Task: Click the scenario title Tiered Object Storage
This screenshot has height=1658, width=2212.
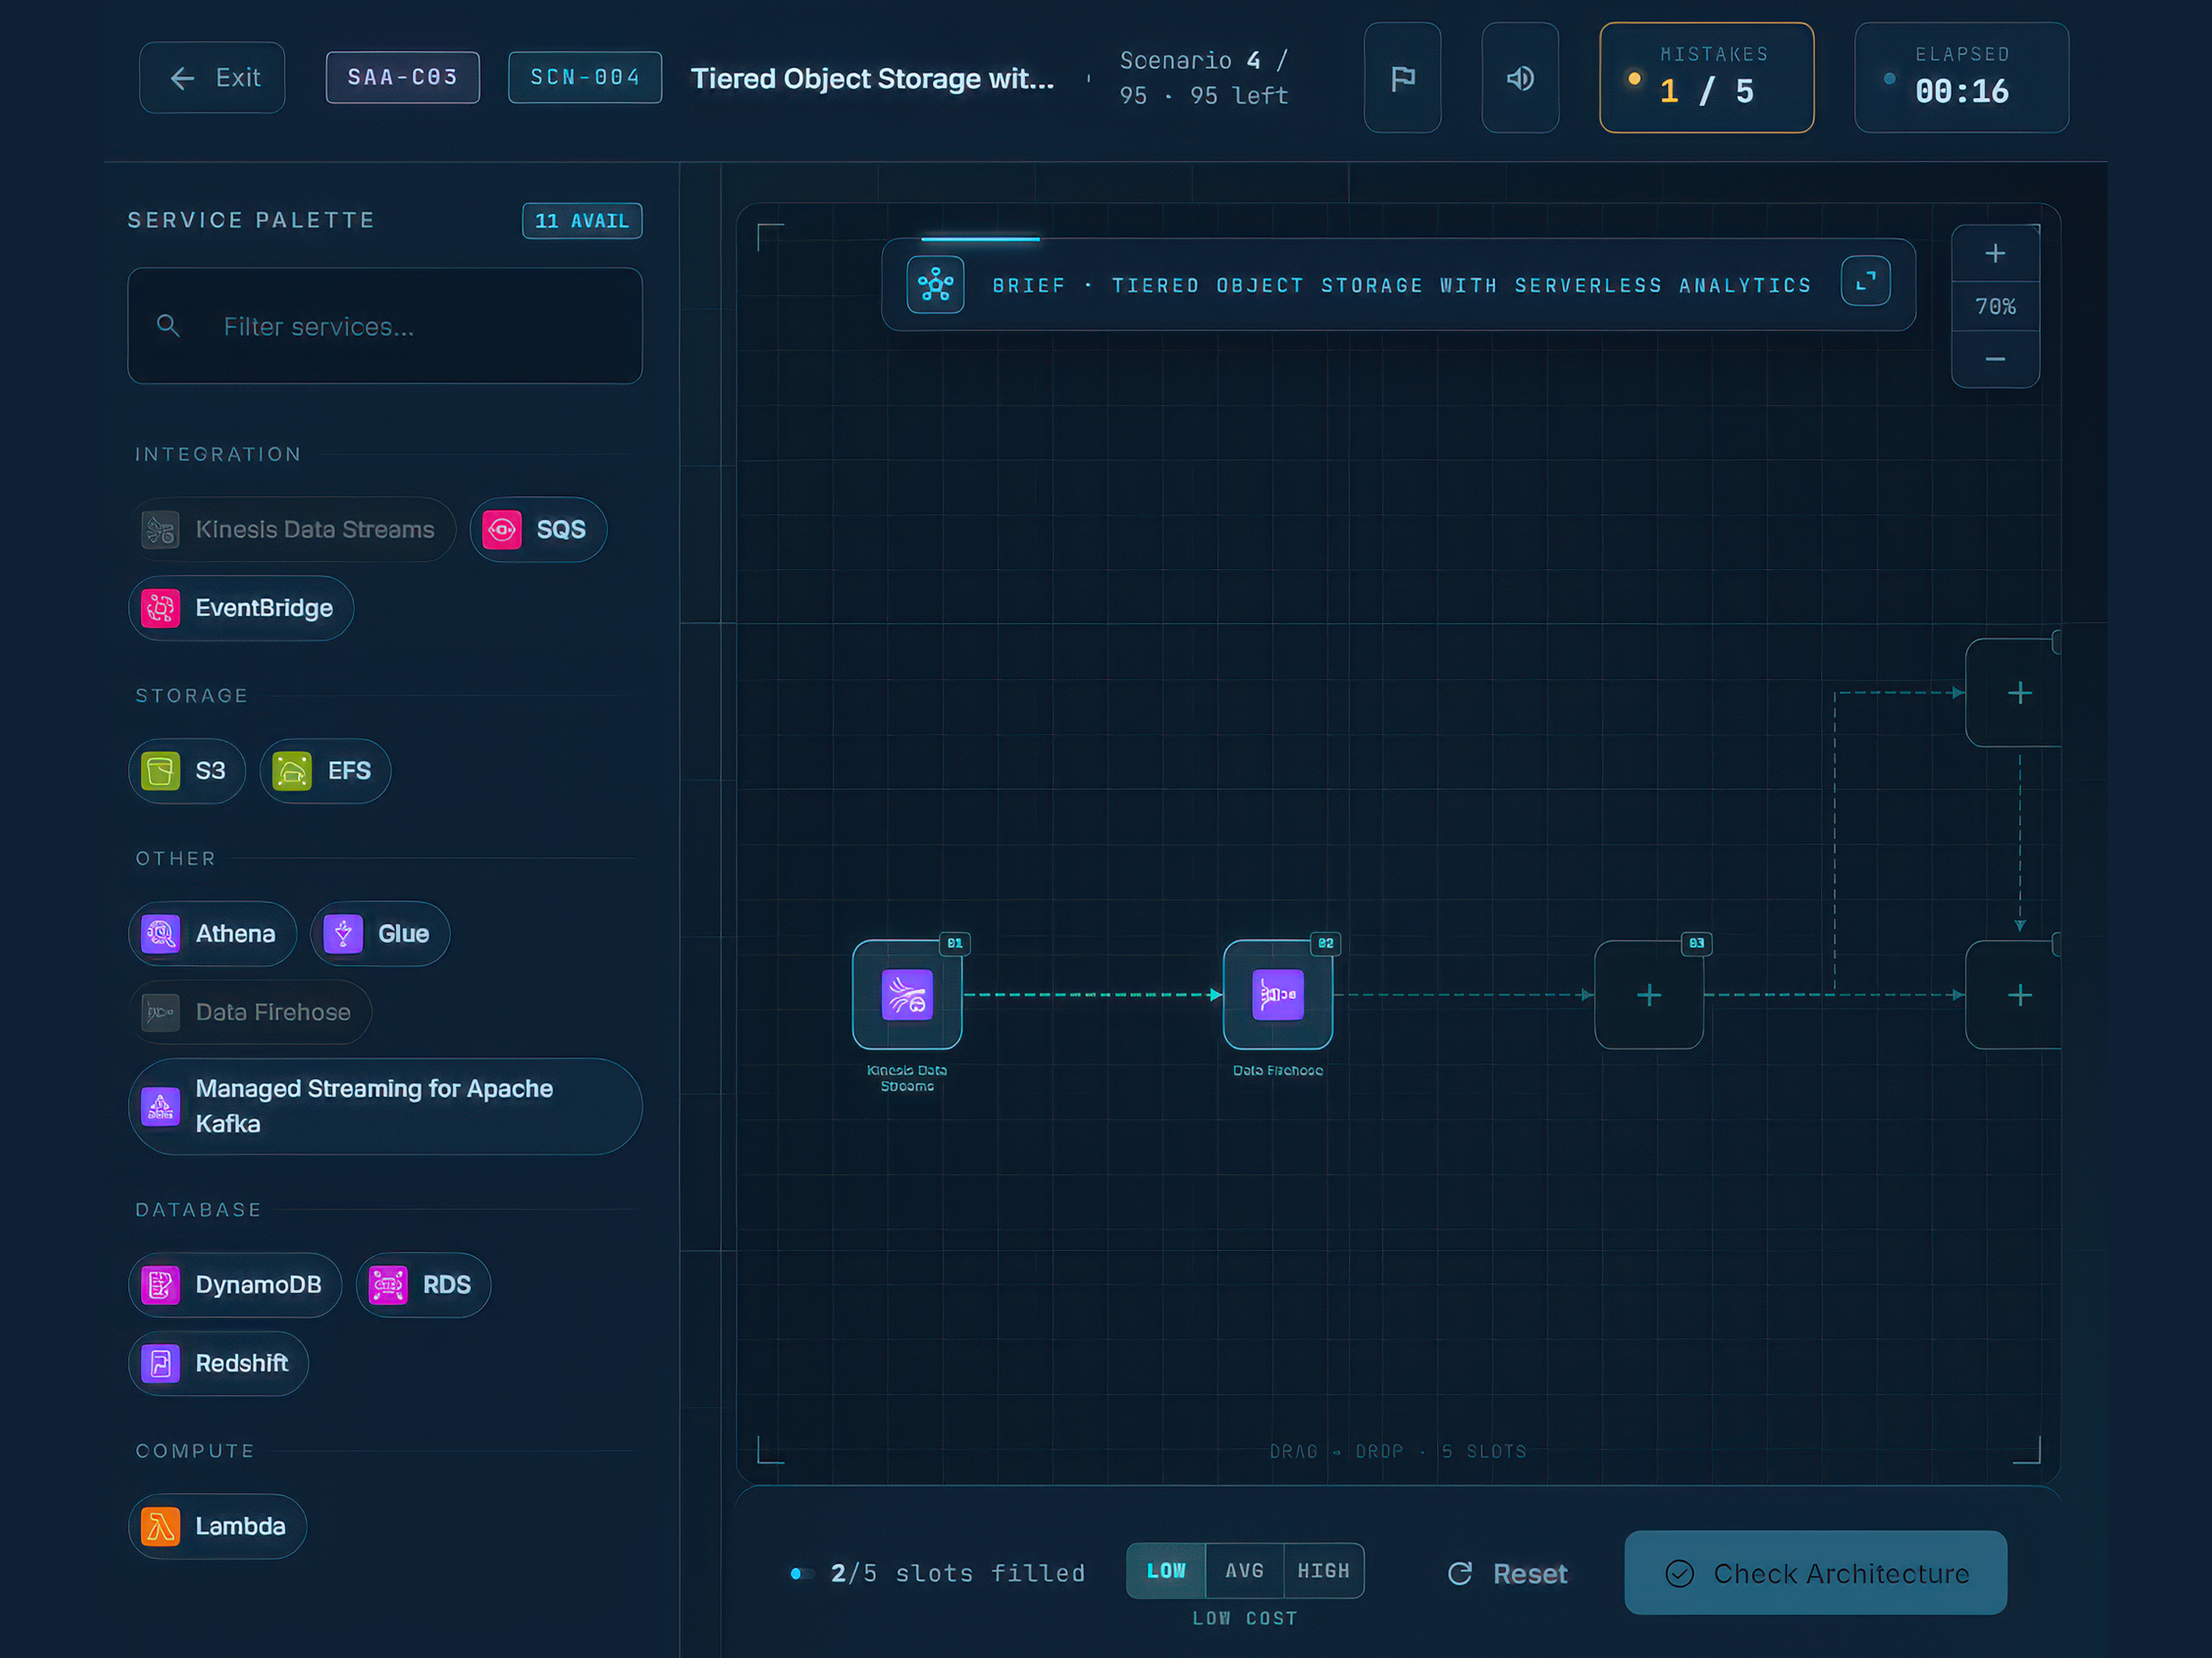Action: tap(872, 78)
